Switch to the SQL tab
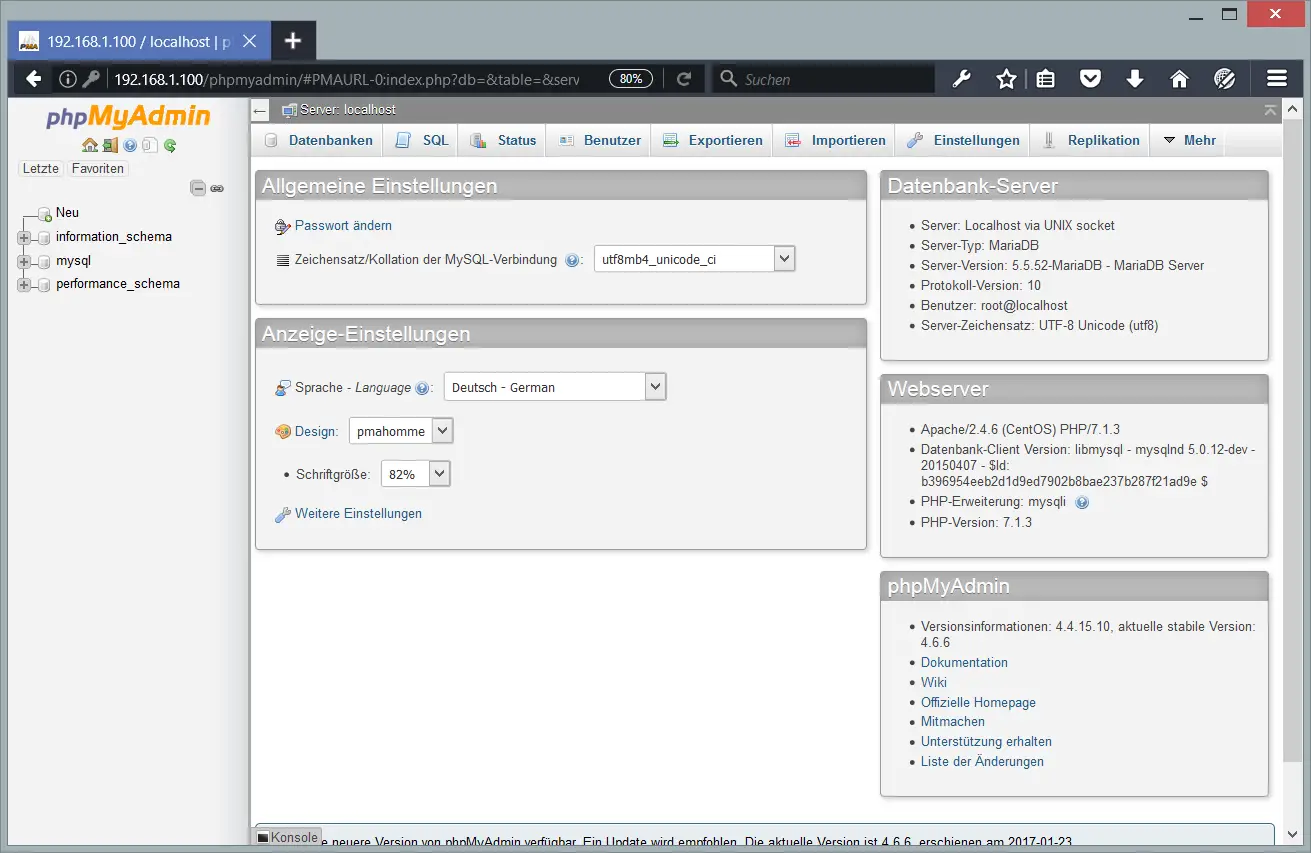This screenshot has height=853, width=1311. pos(422,140)
